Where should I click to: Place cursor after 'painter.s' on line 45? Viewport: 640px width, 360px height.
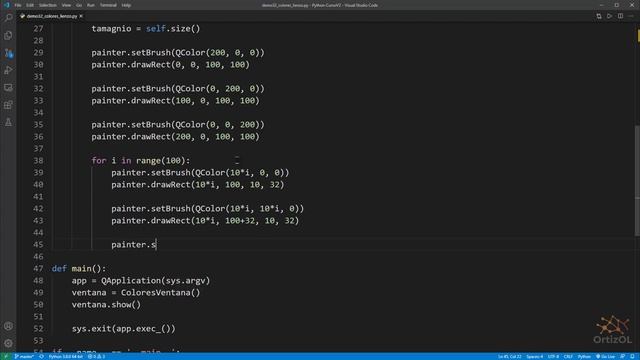157,244
